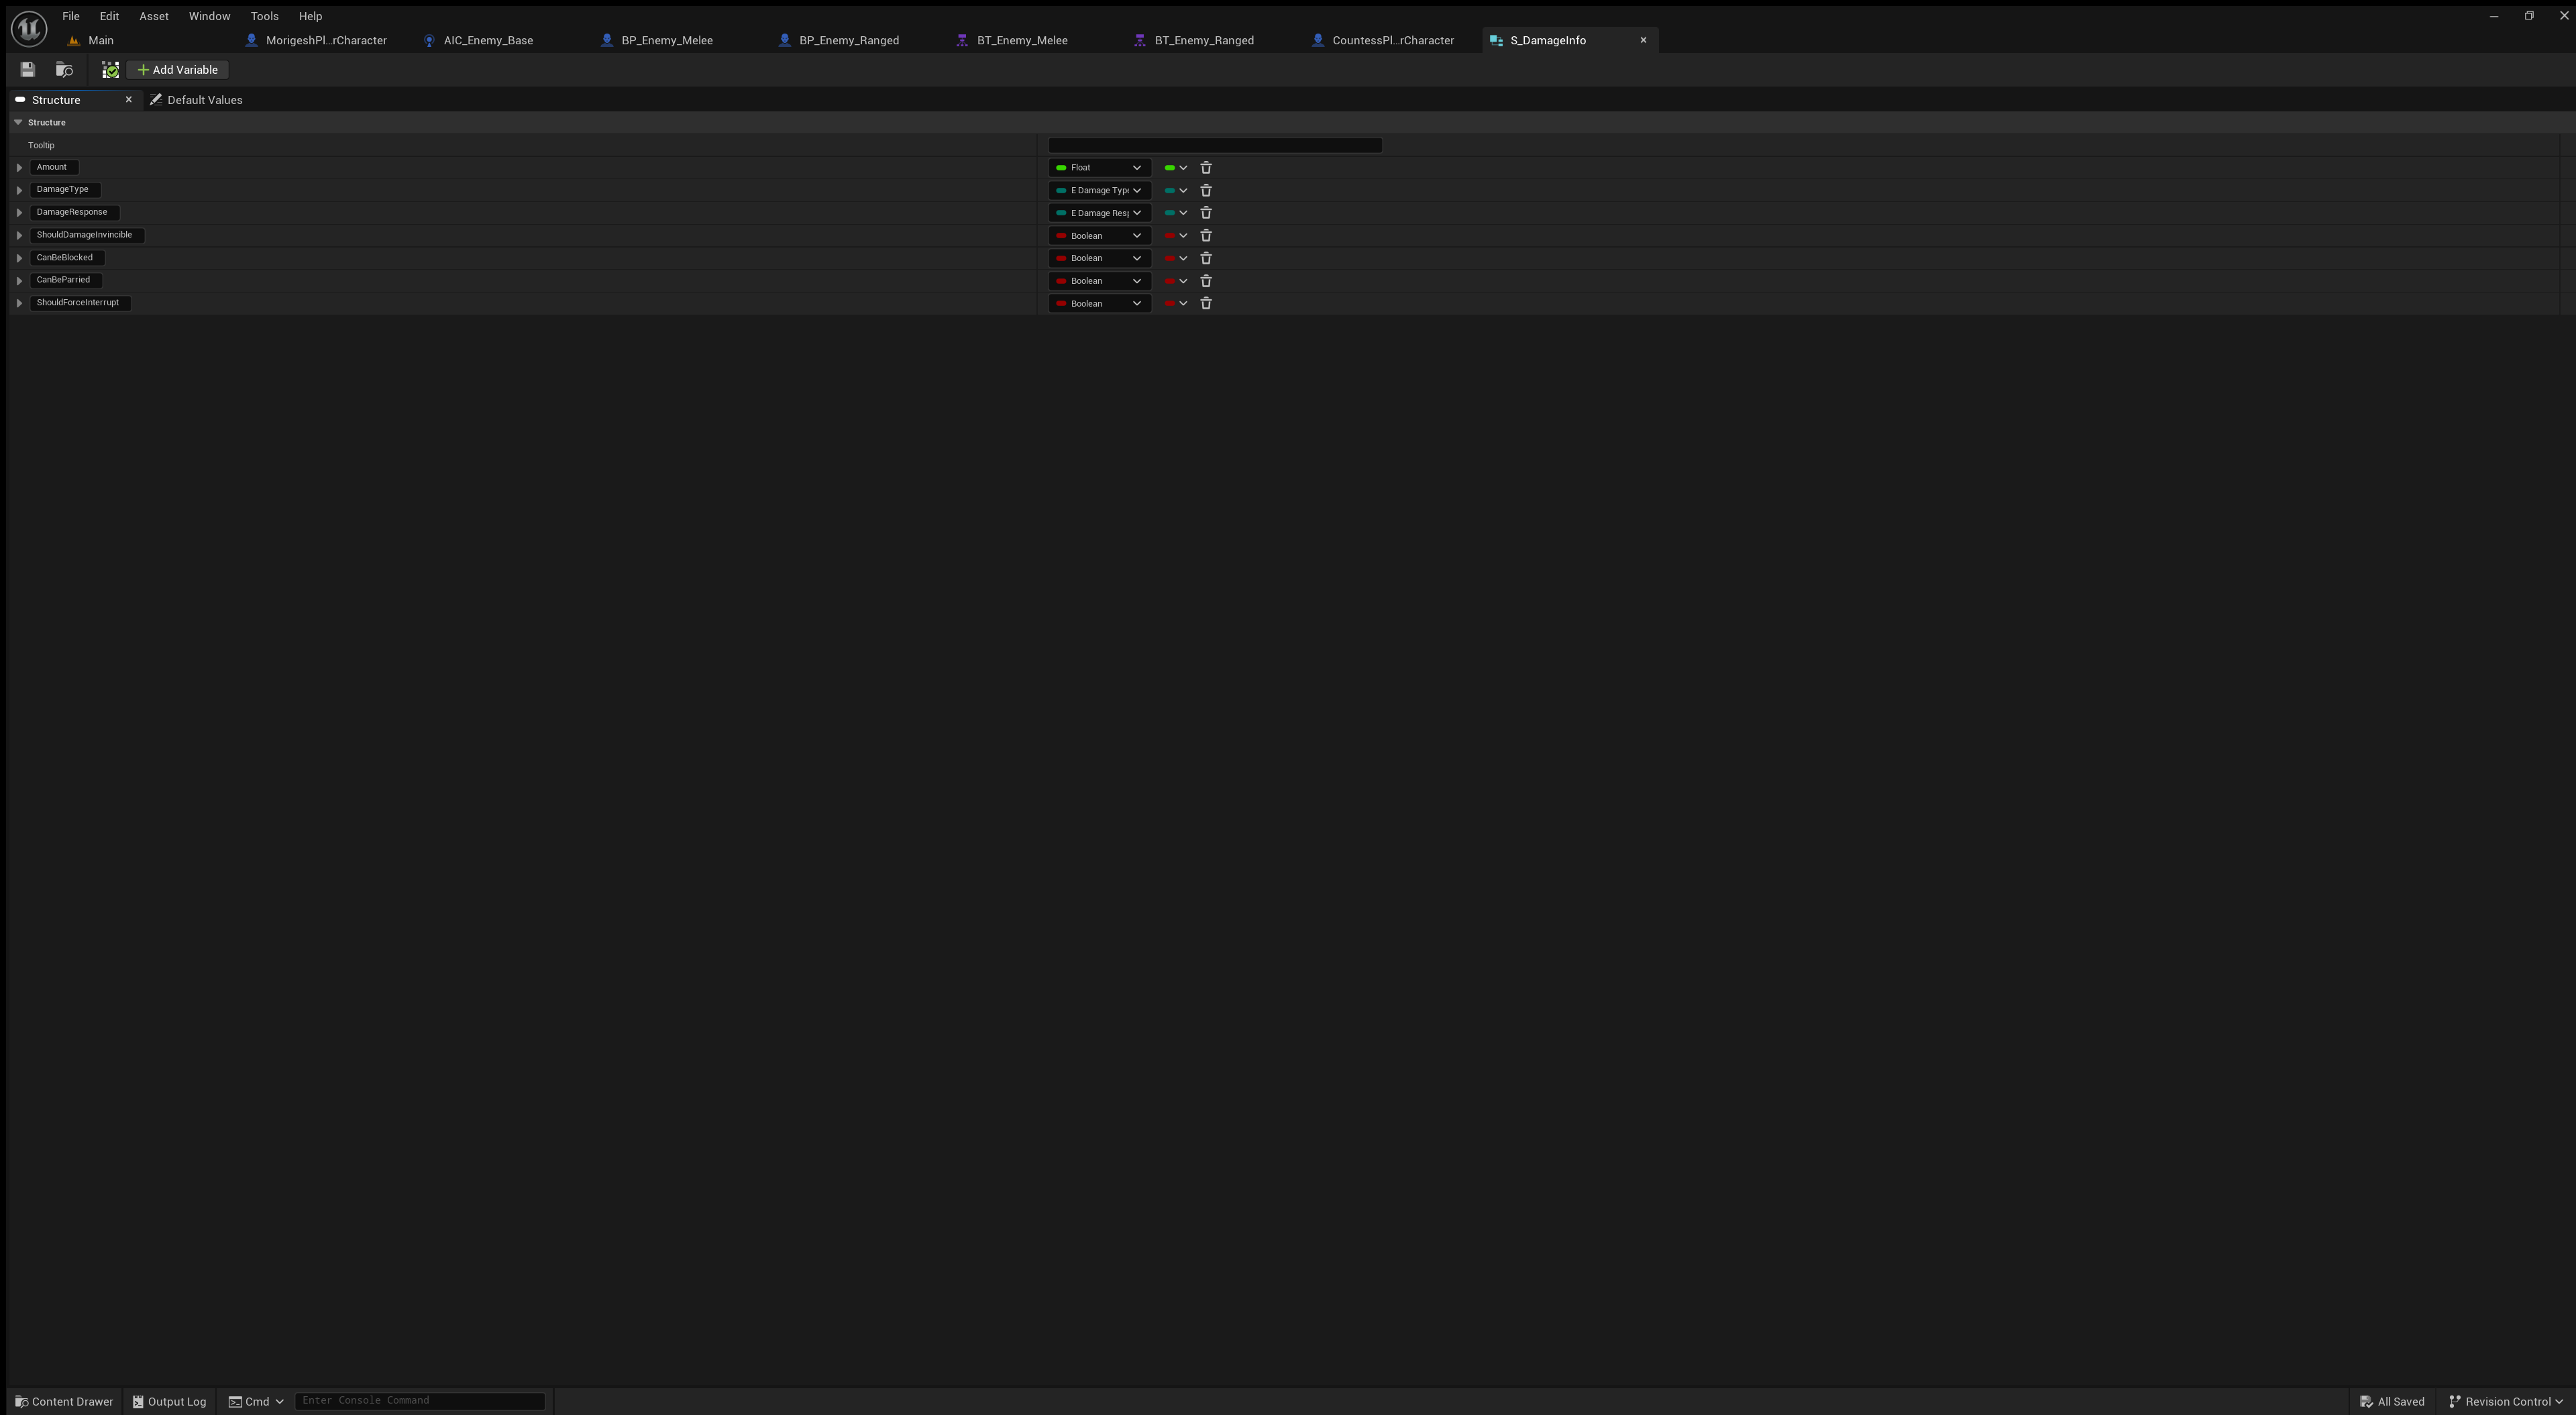Collapse the Structure section header

[x=18, y=122]
